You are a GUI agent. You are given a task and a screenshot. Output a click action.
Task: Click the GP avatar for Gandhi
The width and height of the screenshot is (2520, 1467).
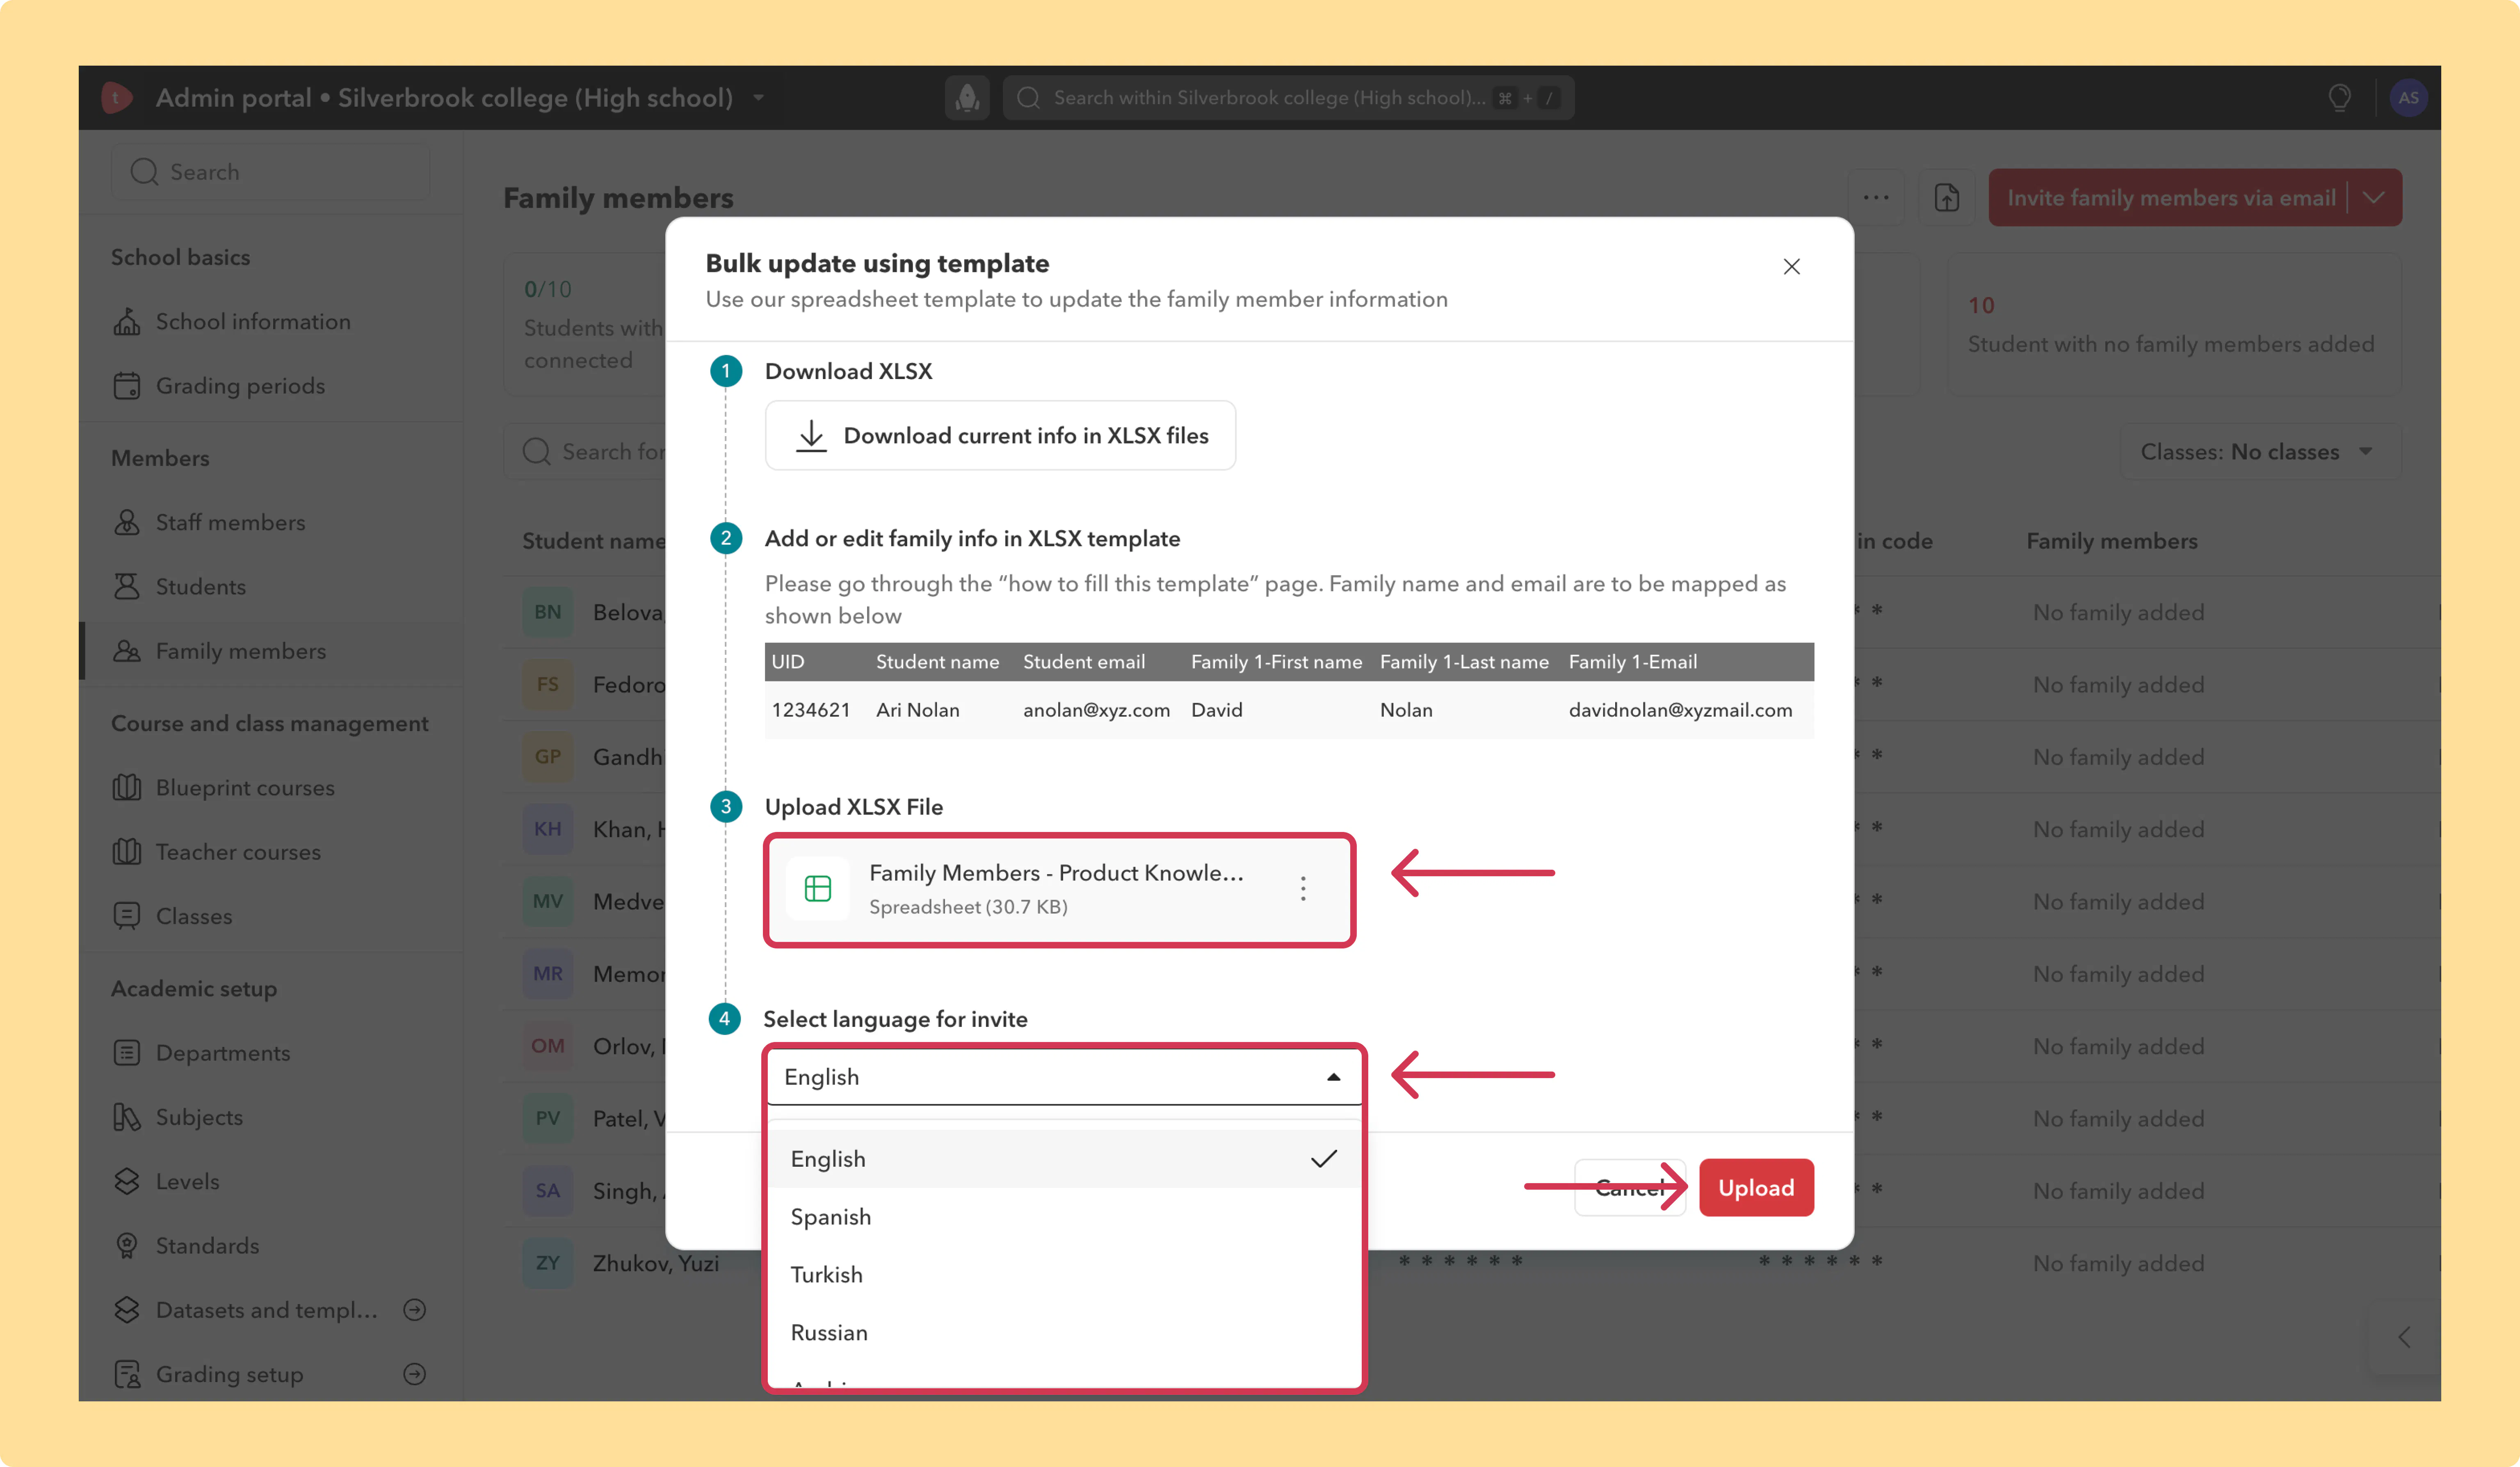click(x=548, y=757)
